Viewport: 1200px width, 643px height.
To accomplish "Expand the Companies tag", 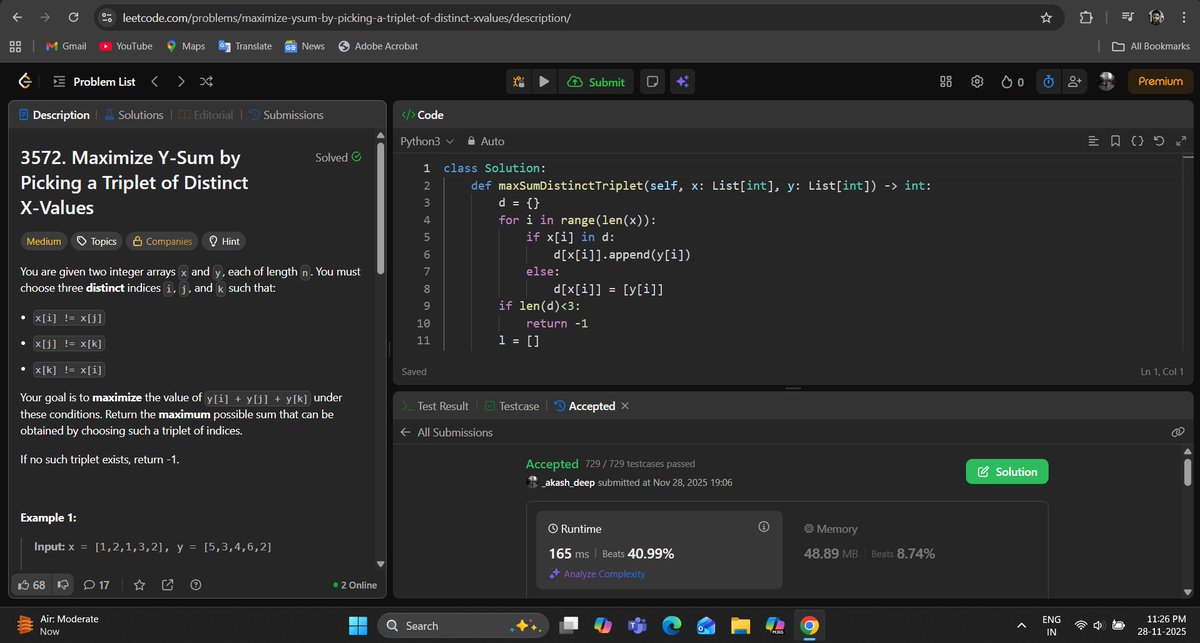I will click(161, 241).
